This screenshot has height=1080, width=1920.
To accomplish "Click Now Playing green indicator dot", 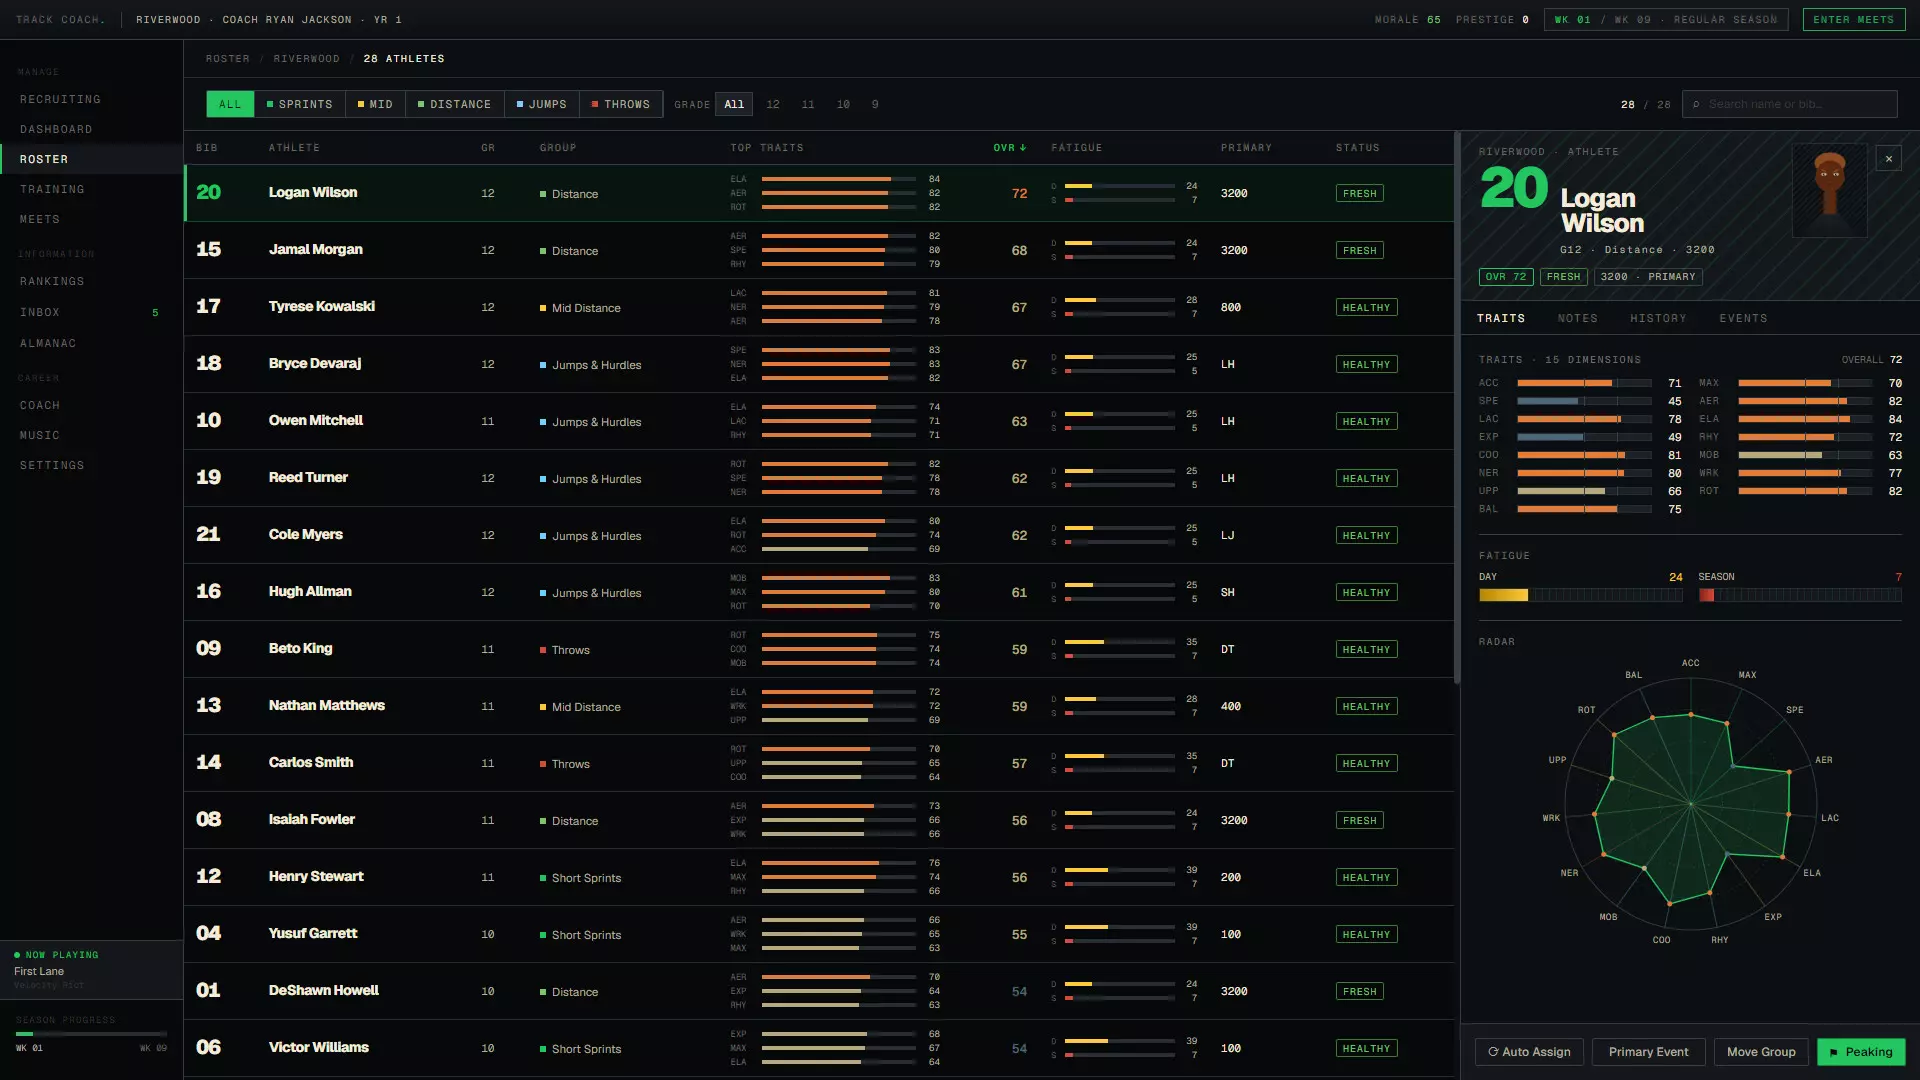I will tap(17, 955).
